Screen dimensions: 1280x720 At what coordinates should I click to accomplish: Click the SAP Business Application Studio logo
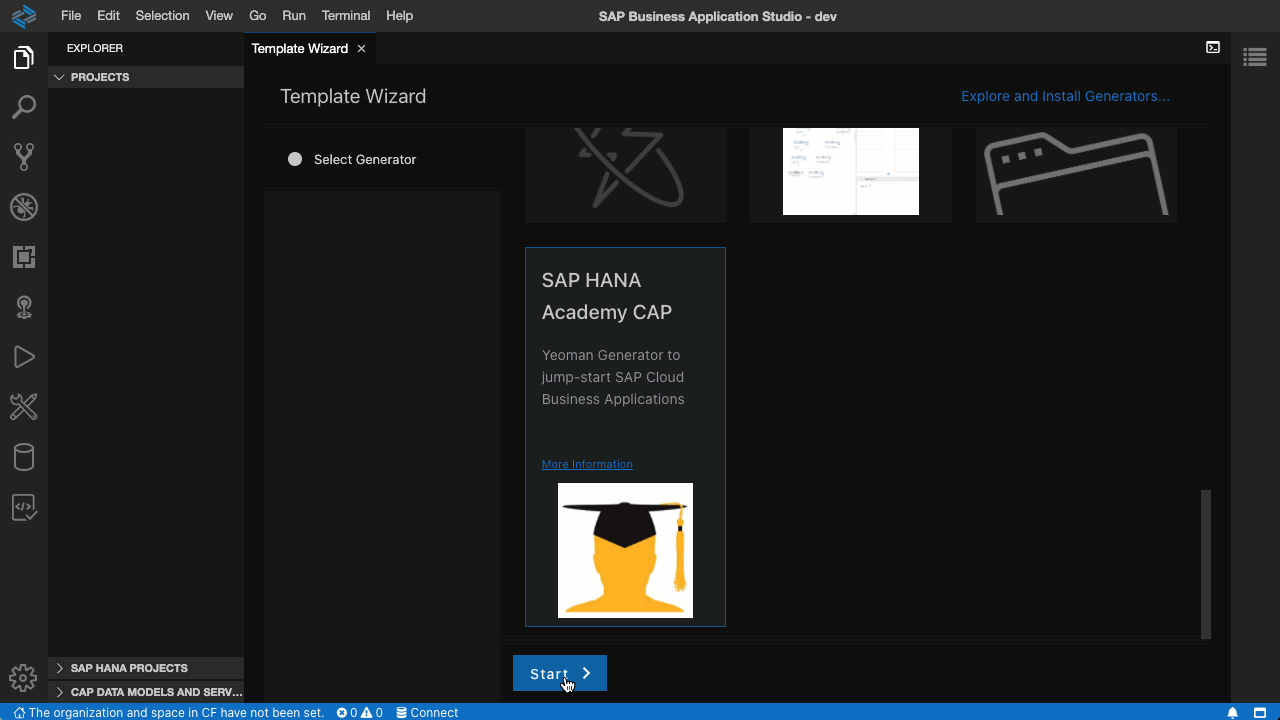24,16
